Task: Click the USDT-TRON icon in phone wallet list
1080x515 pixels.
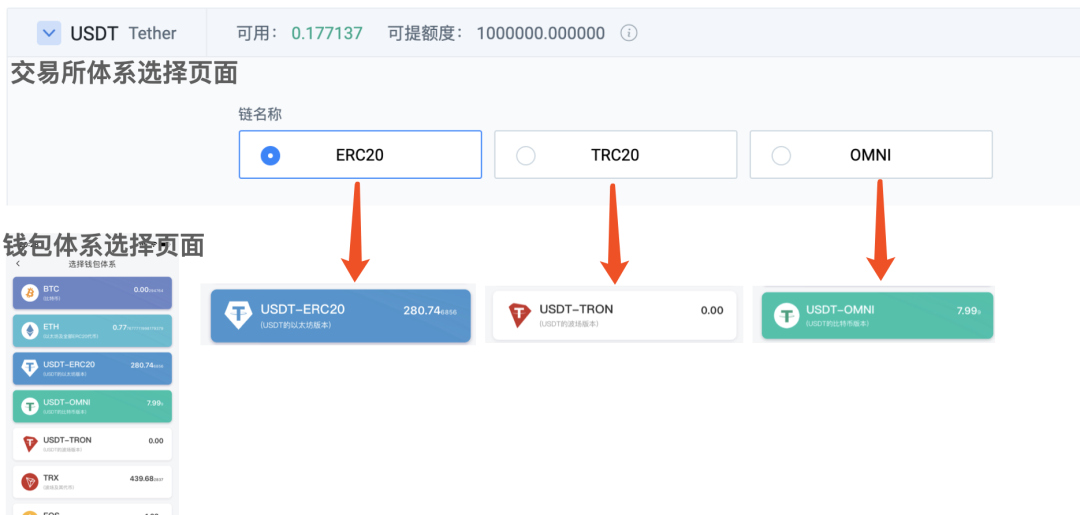Action: 30,443
